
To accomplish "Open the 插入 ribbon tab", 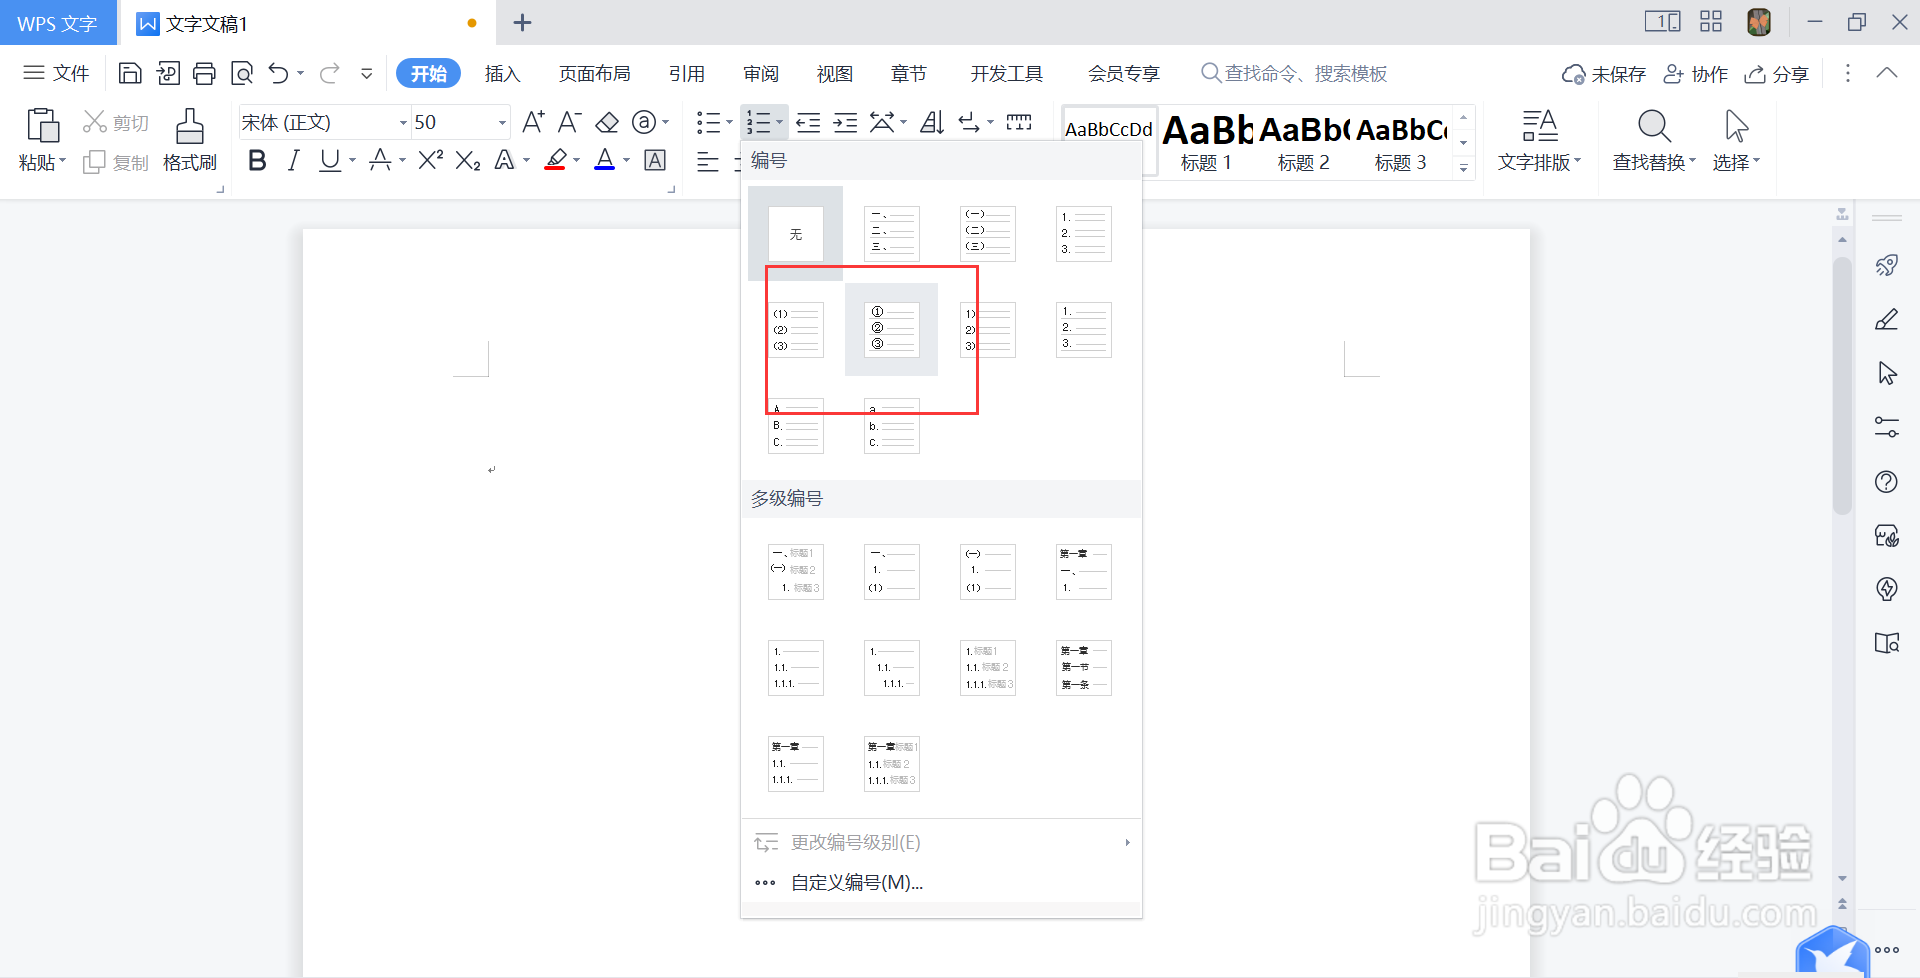I will (x=502, y=74).
